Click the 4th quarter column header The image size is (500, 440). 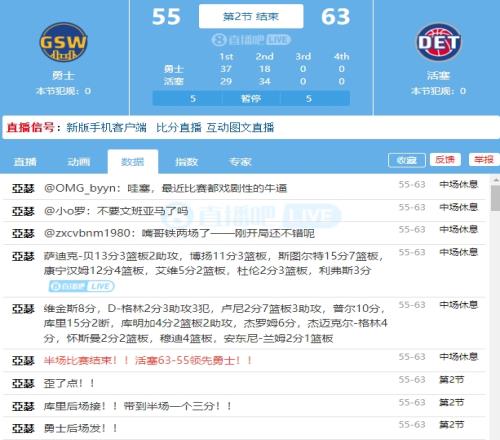coord(341,57)
